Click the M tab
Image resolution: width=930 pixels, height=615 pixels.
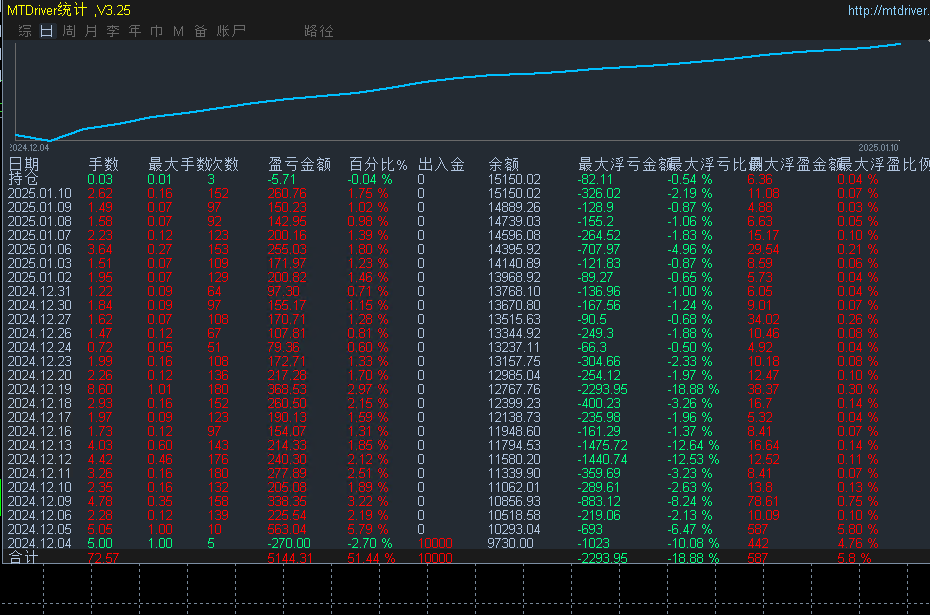pos(178,31)
